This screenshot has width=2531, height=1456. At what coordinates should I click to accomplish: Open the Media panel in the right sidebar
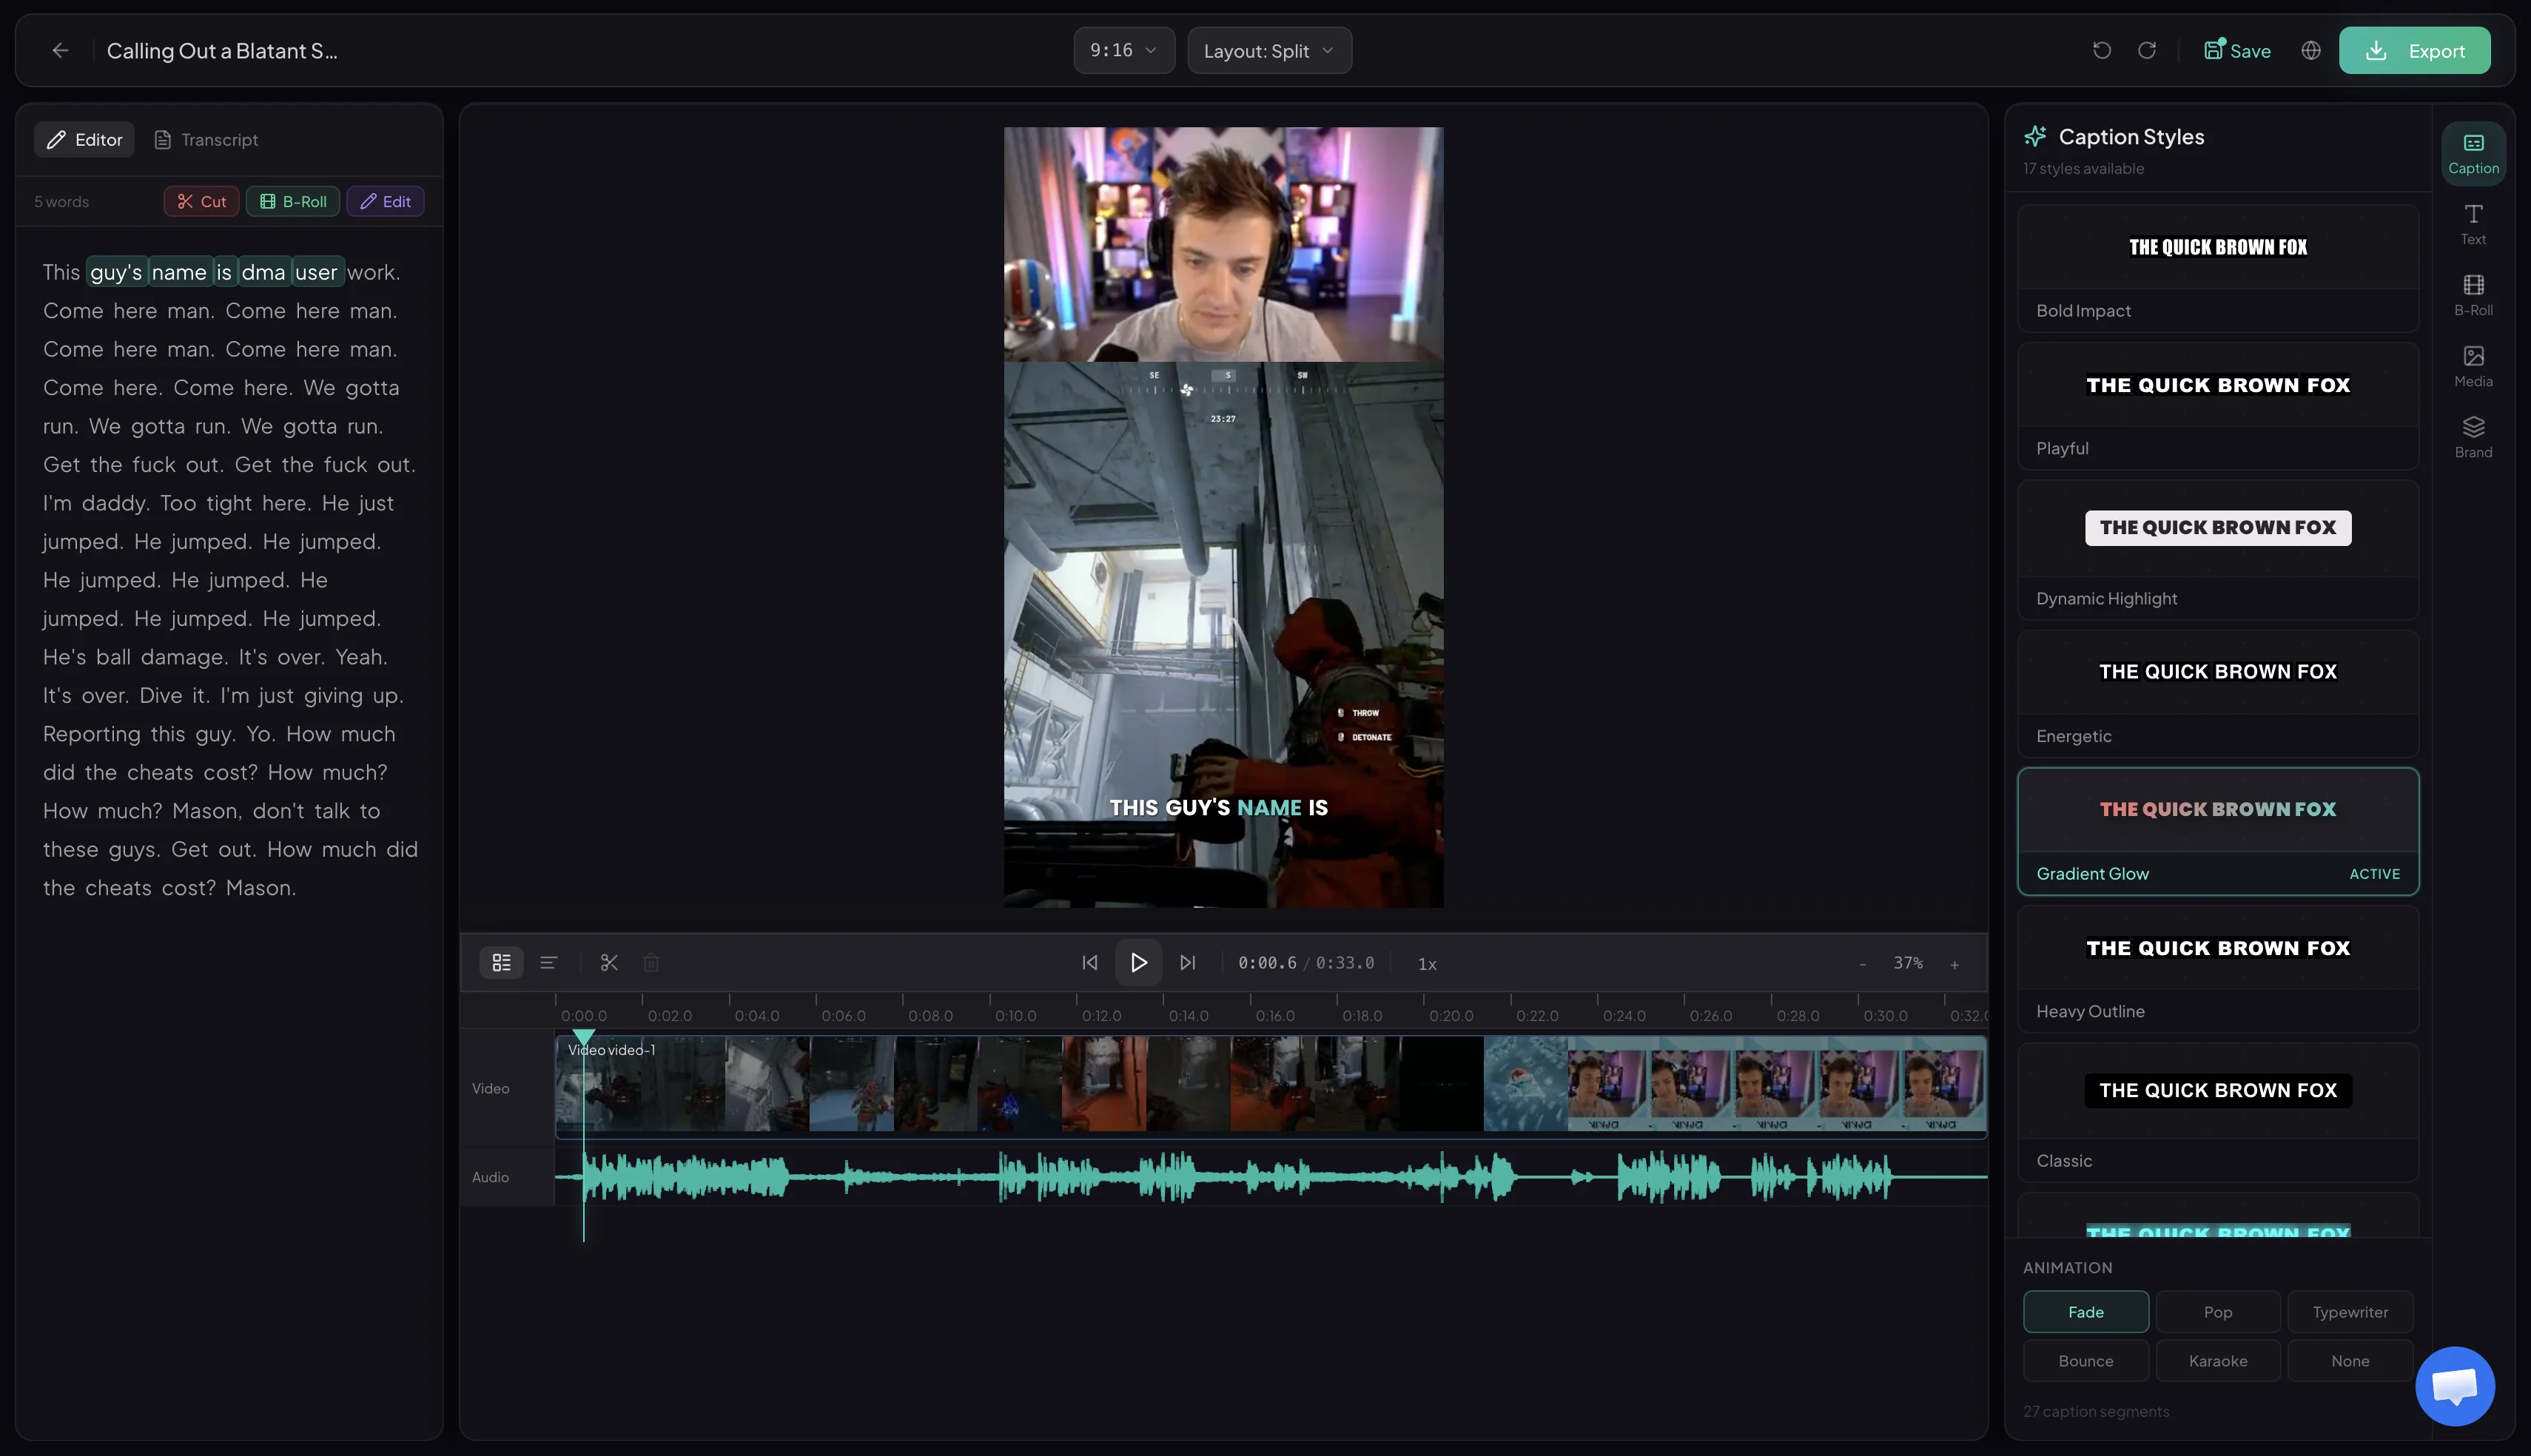2473,365
